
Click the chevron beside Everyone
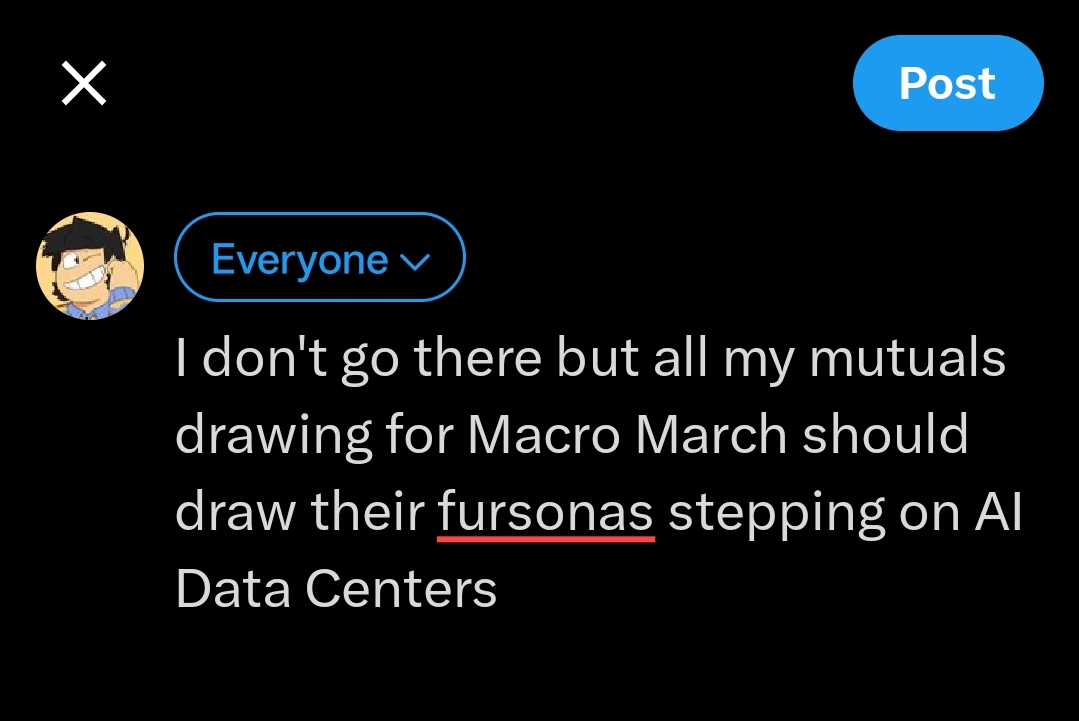[414, 263]
